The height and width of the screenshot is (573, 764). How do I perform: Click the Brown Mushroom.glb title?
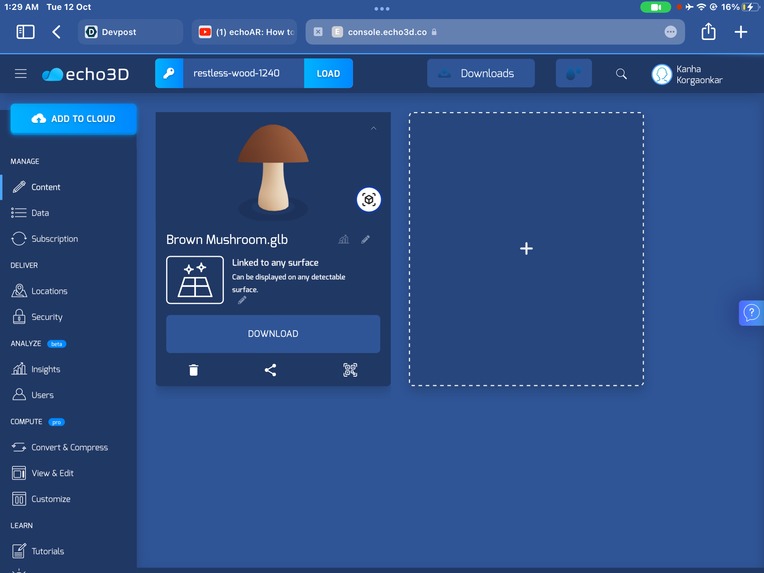point(227,240)
